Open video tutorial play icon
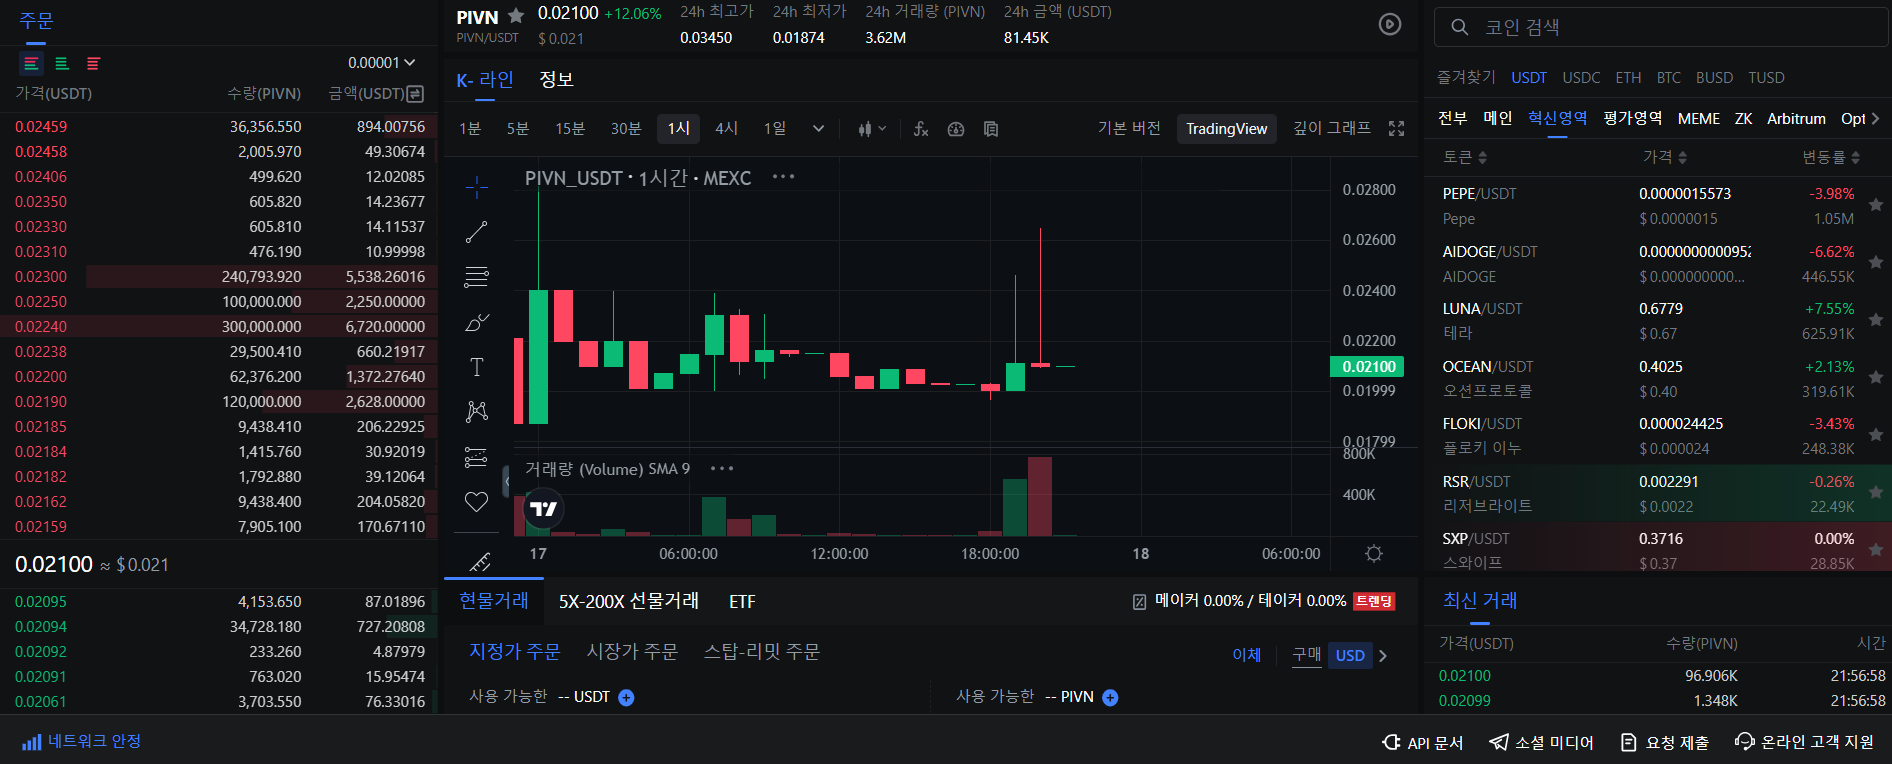Image resolution: width=1892 pixels, height=764 pixels. pyautogui.click(x=1390, y=24)
